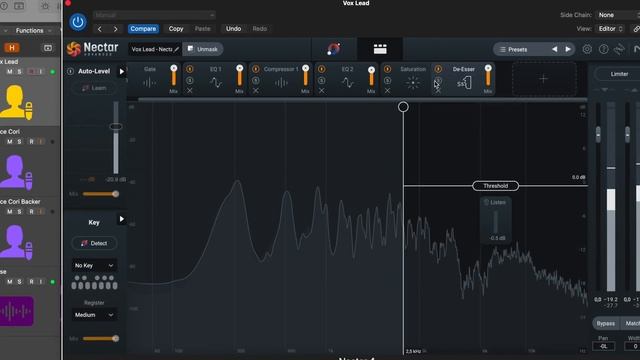Solo the Compressor 1 module
The image size is (640, 360).
point(256,80)
